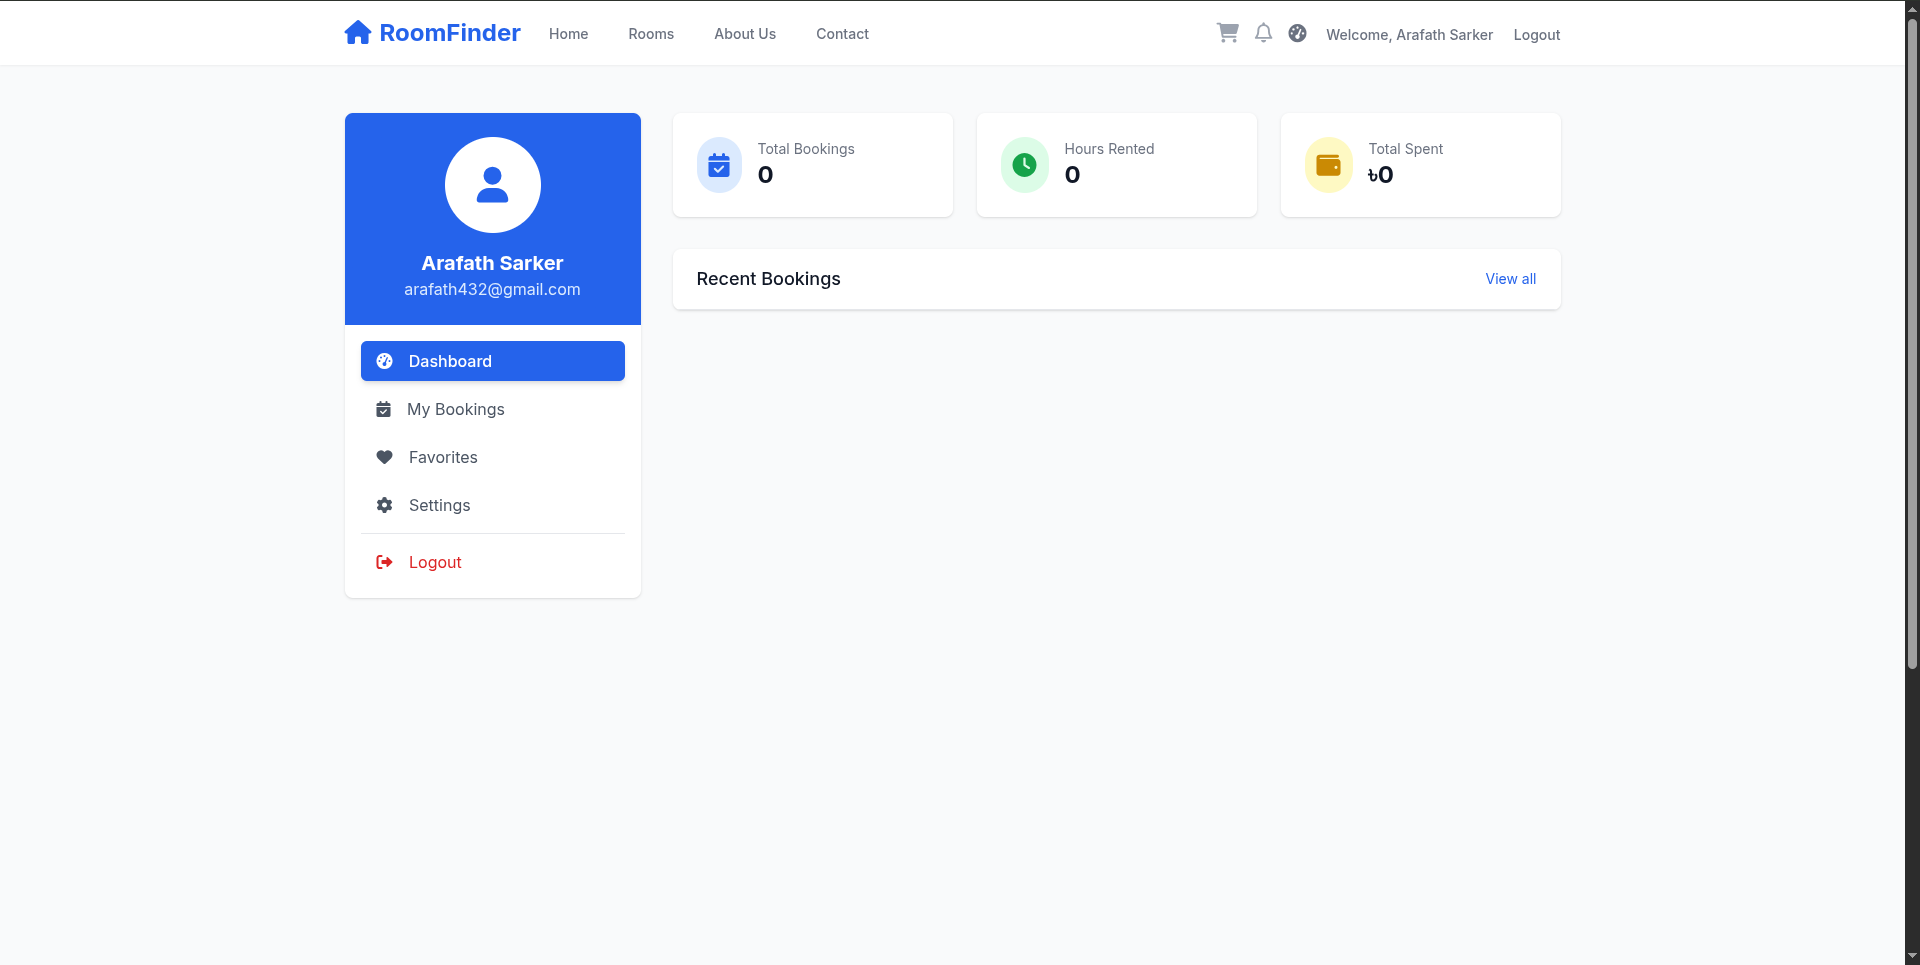
Task: Click the heart icon next to Favorites
Action: click(x=384, y=457)
